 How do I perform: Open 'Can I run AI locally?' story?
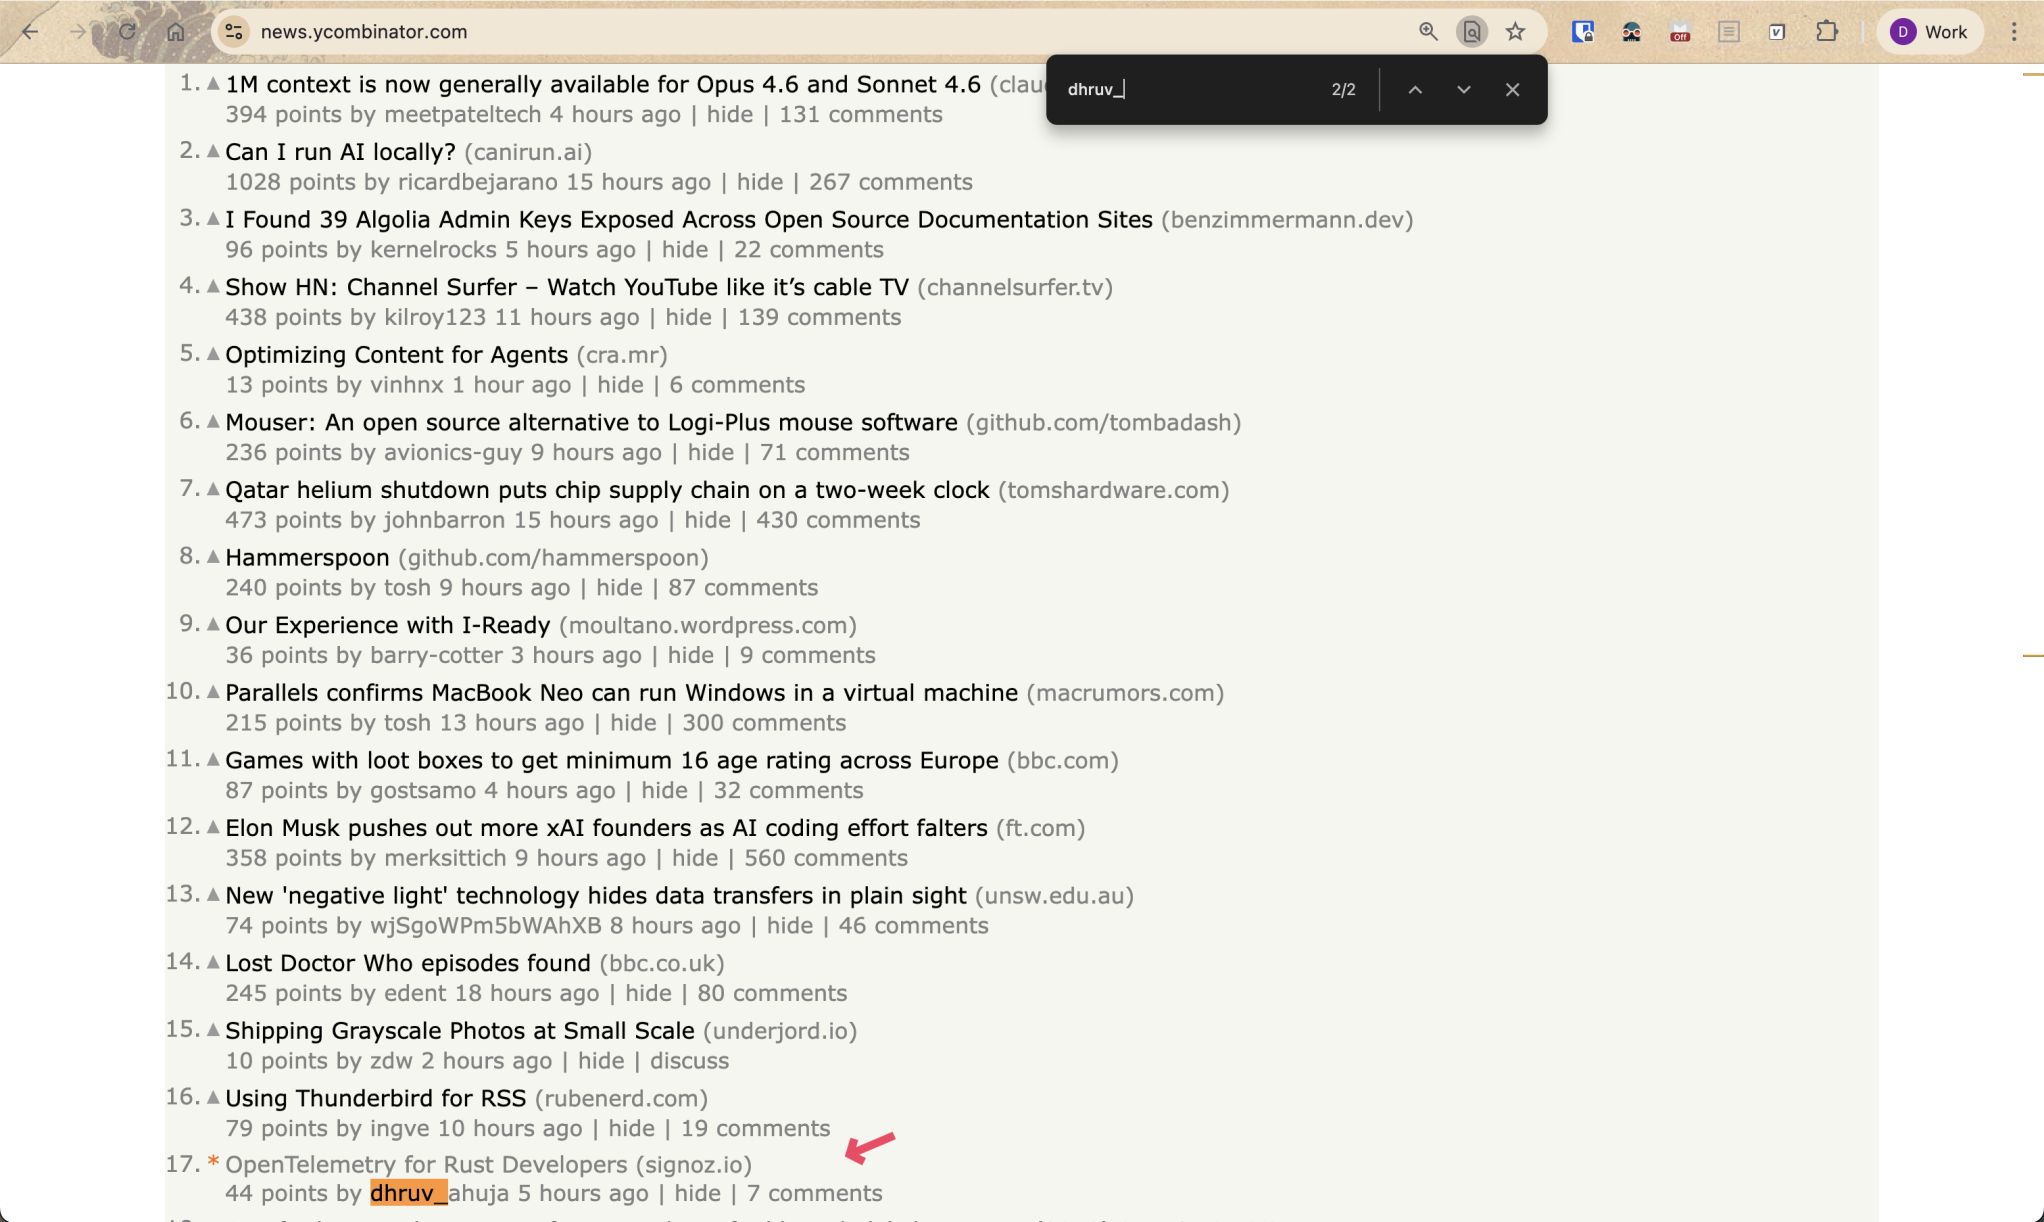(340, 152)
